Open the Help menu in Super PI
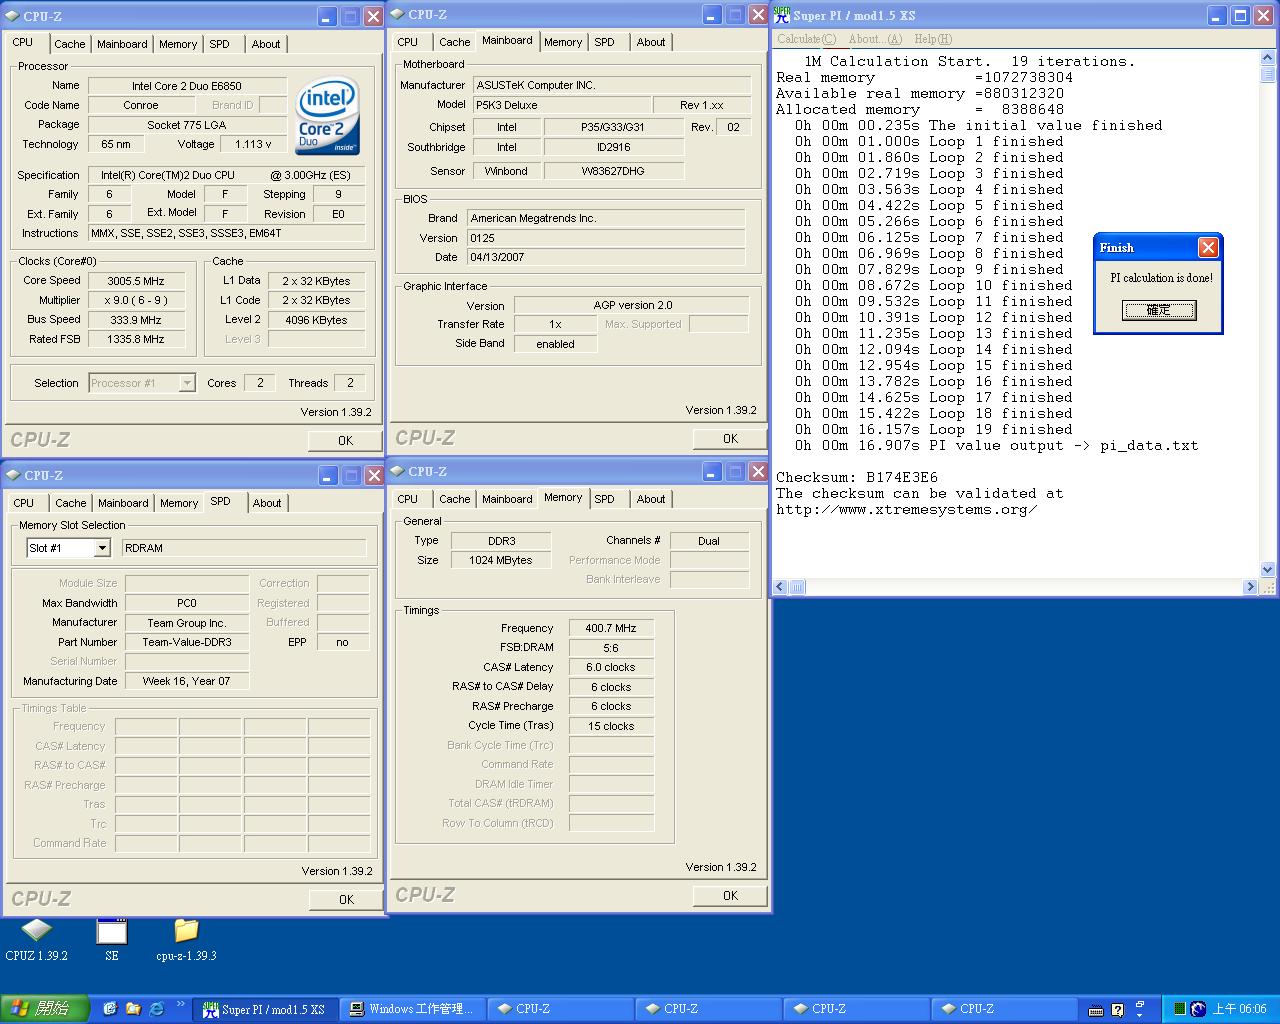The height and width of the screenshot is (1024, 1280). click(933, 39)
